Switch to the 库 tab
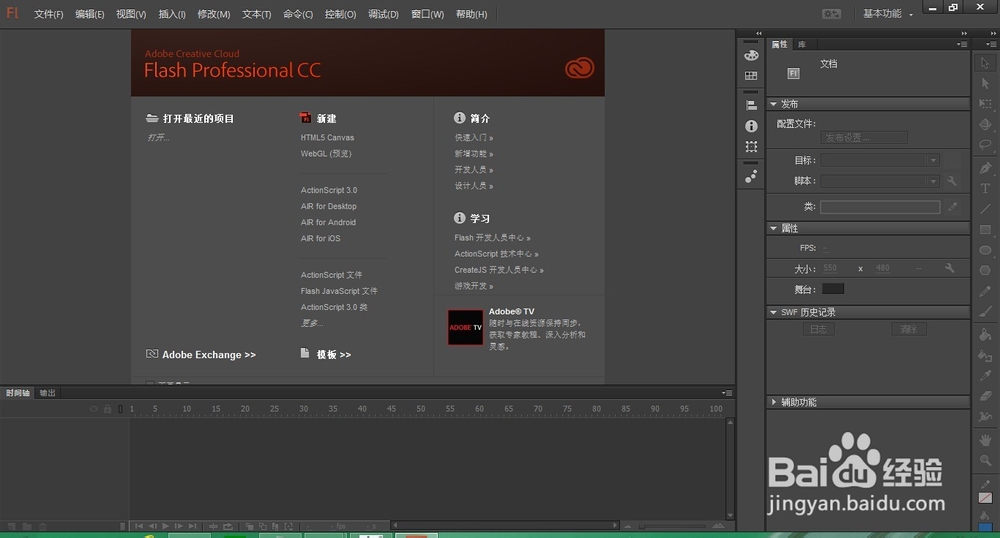Viewport: 1000px width, 538px height. [802, 44]
